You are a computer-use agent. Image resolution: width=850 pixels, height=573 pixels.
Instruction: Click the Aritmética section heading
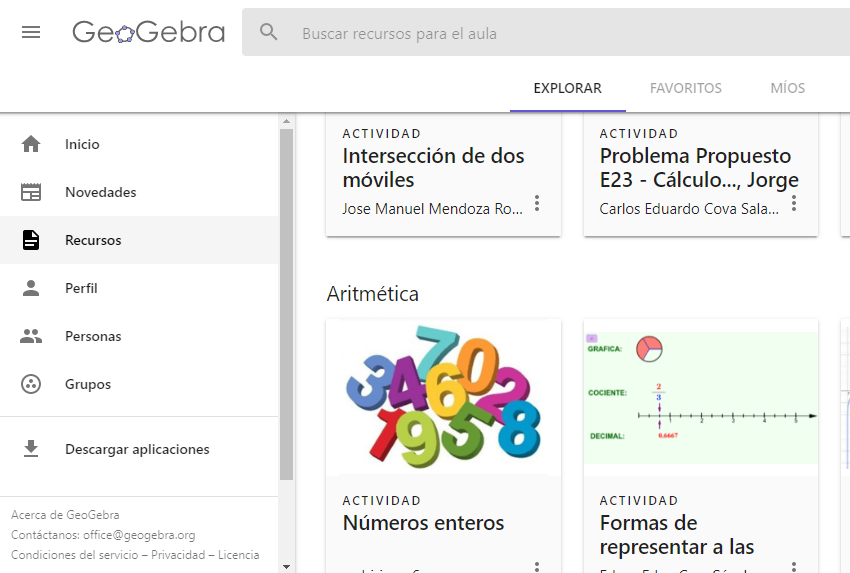coord(372,294)
